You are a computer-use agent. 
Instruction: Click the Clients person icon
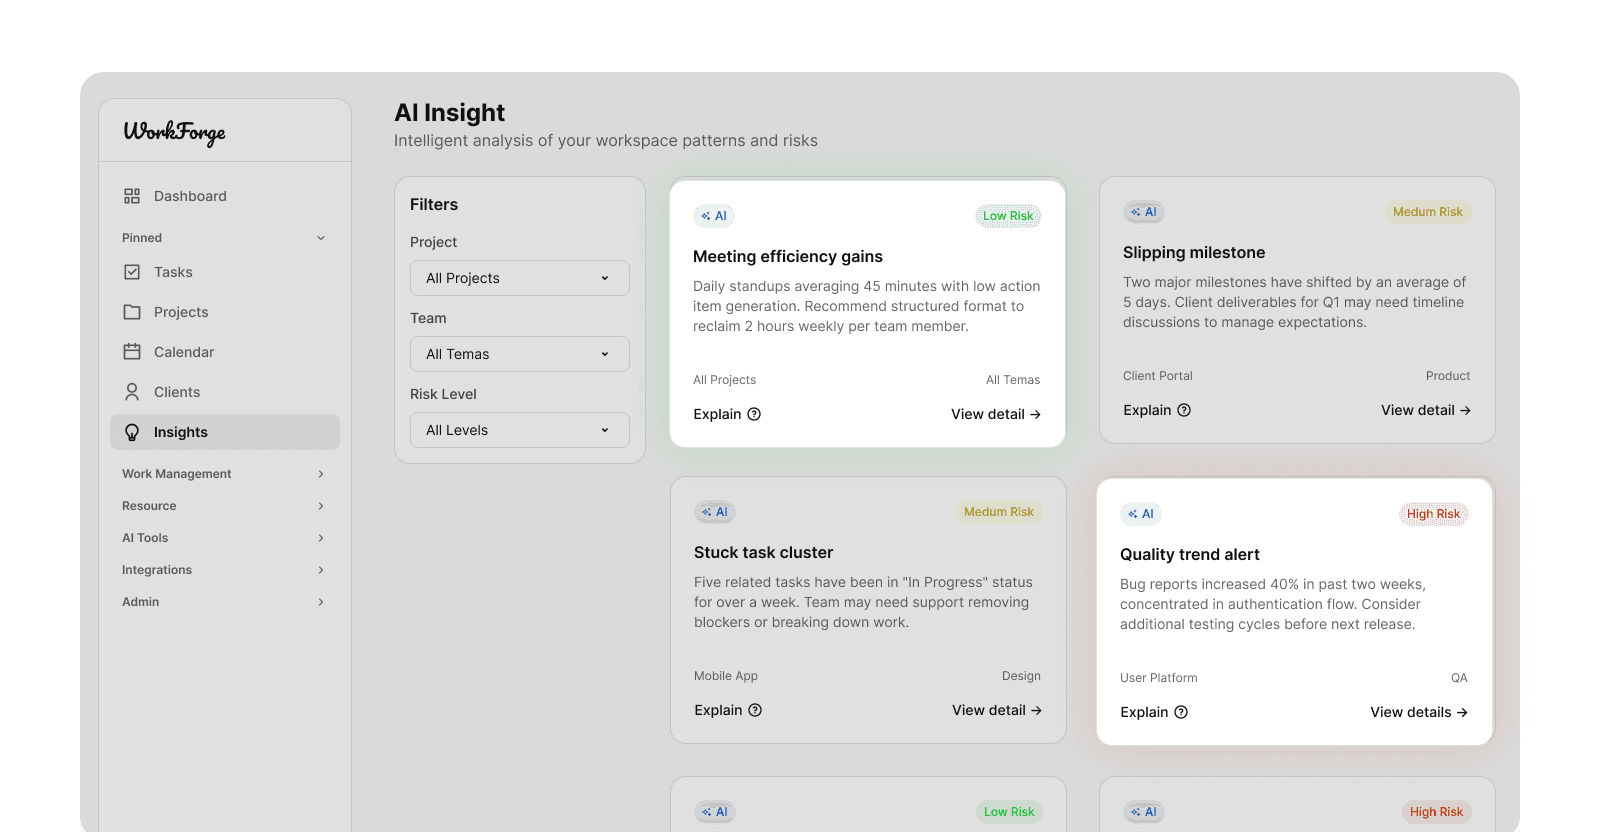132,392
